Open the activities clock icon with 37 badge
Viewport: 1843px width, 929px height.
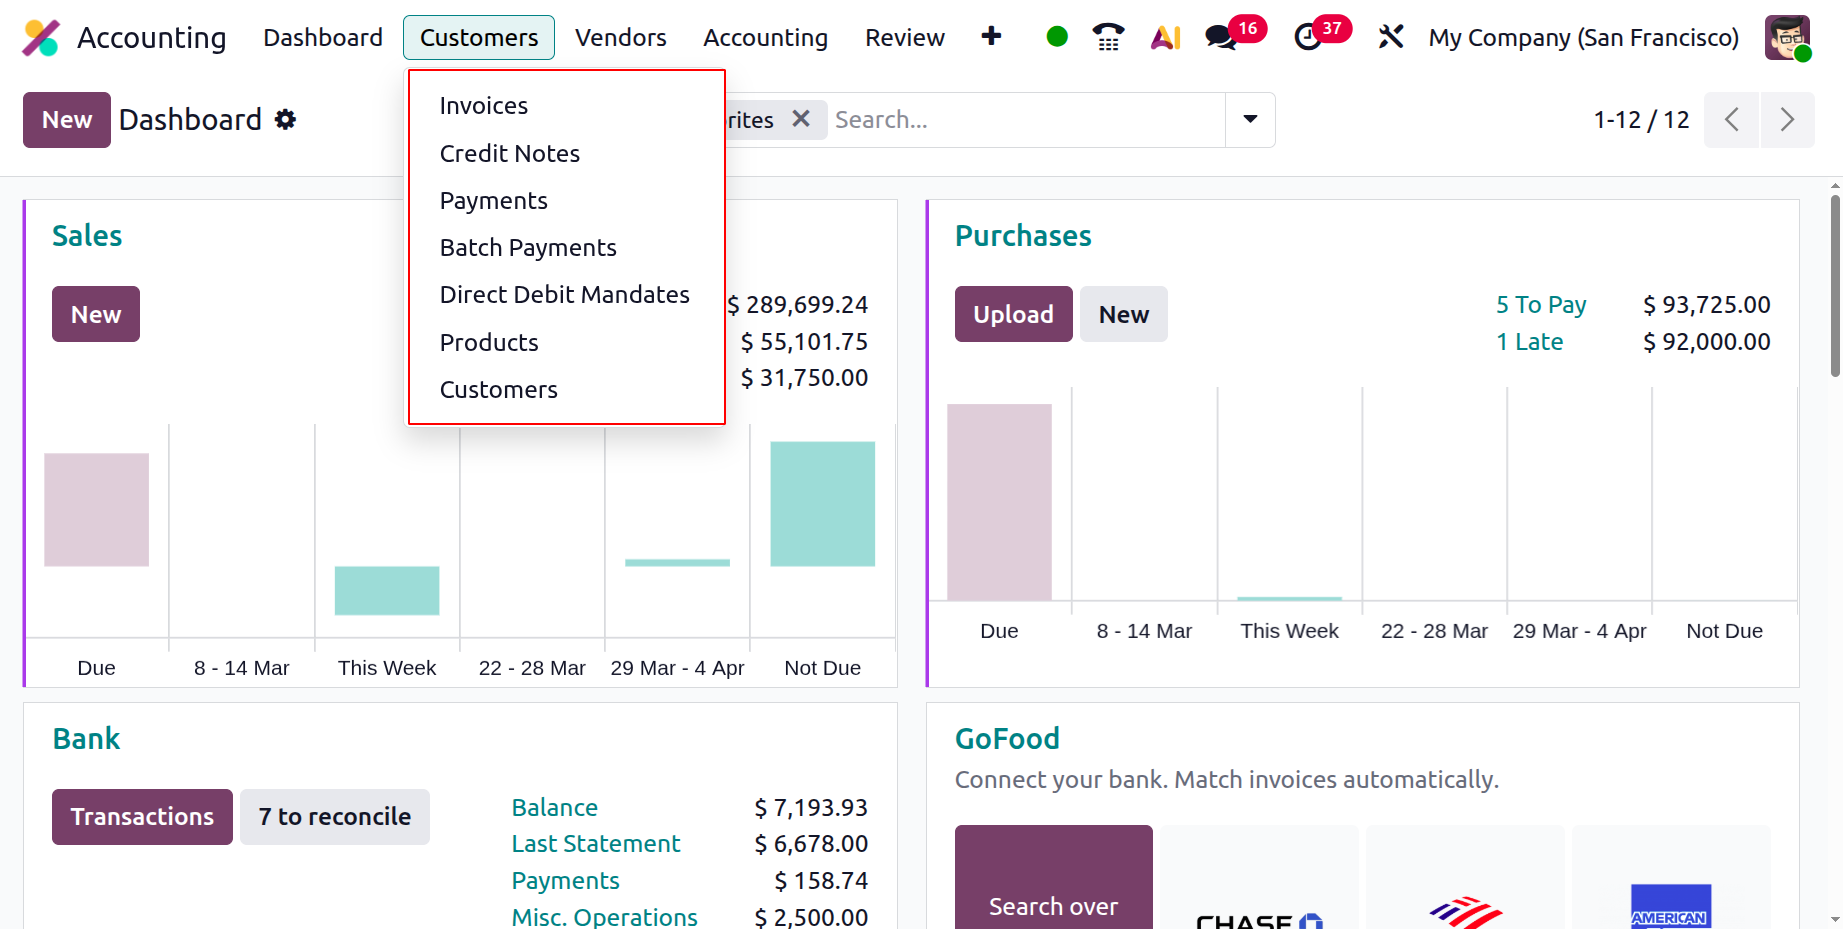point(1308,38)
